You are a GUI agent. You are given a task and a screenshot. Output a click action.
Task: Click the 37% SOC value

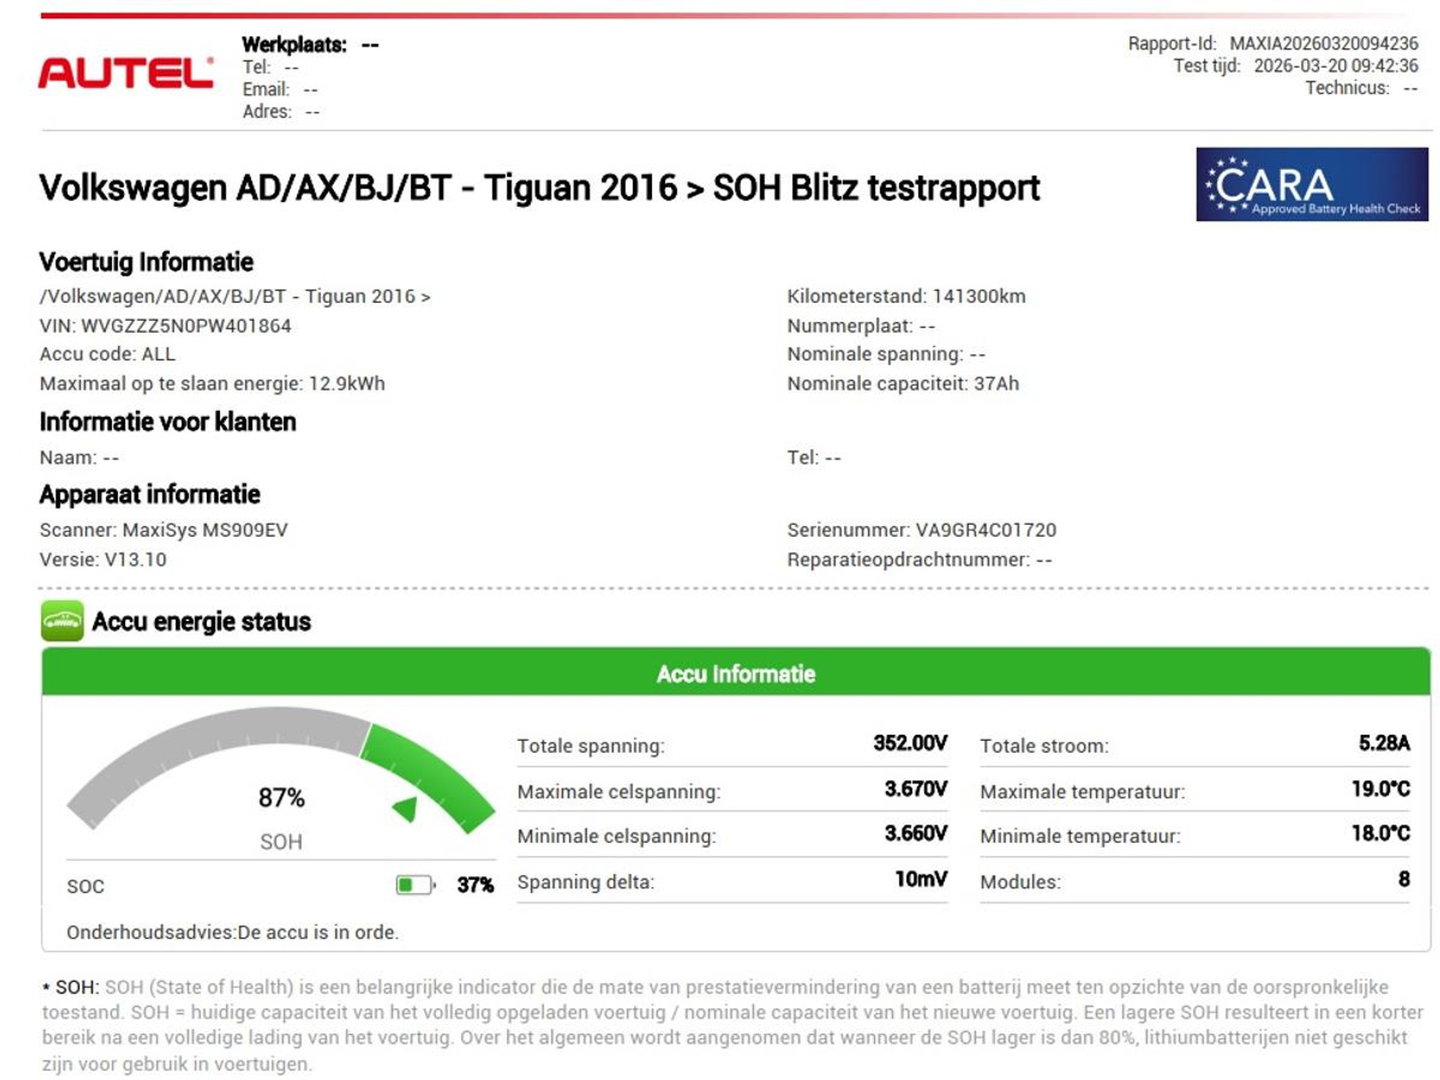tap(475, 883)
